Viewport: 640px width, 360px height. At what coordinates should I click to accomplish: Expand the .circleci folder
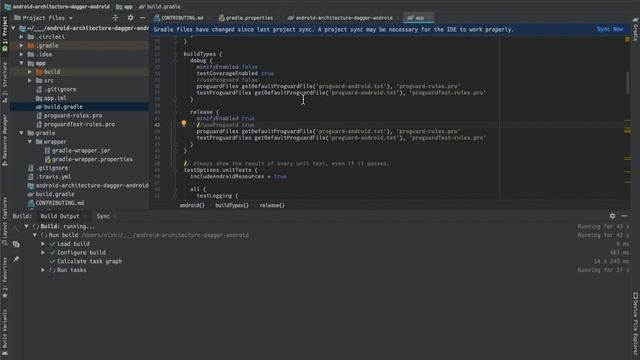pyautogui.click(x=22, y=37)
